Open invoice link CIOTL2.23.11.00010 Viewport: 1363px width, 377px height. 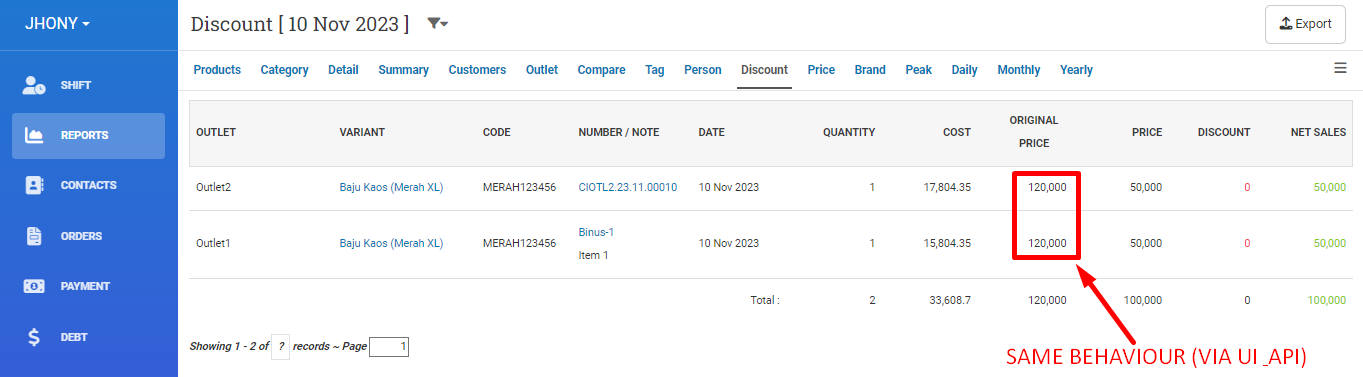click(x=628, y=187)
